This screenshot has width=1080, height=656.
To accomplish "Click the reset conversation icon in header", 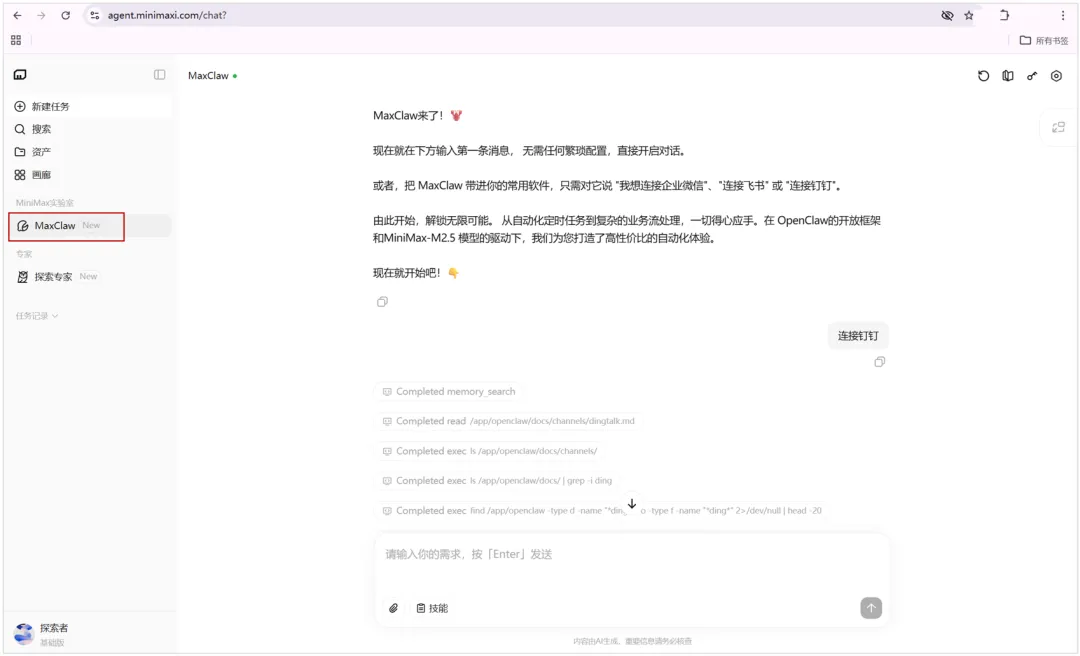I will [984, 76].
